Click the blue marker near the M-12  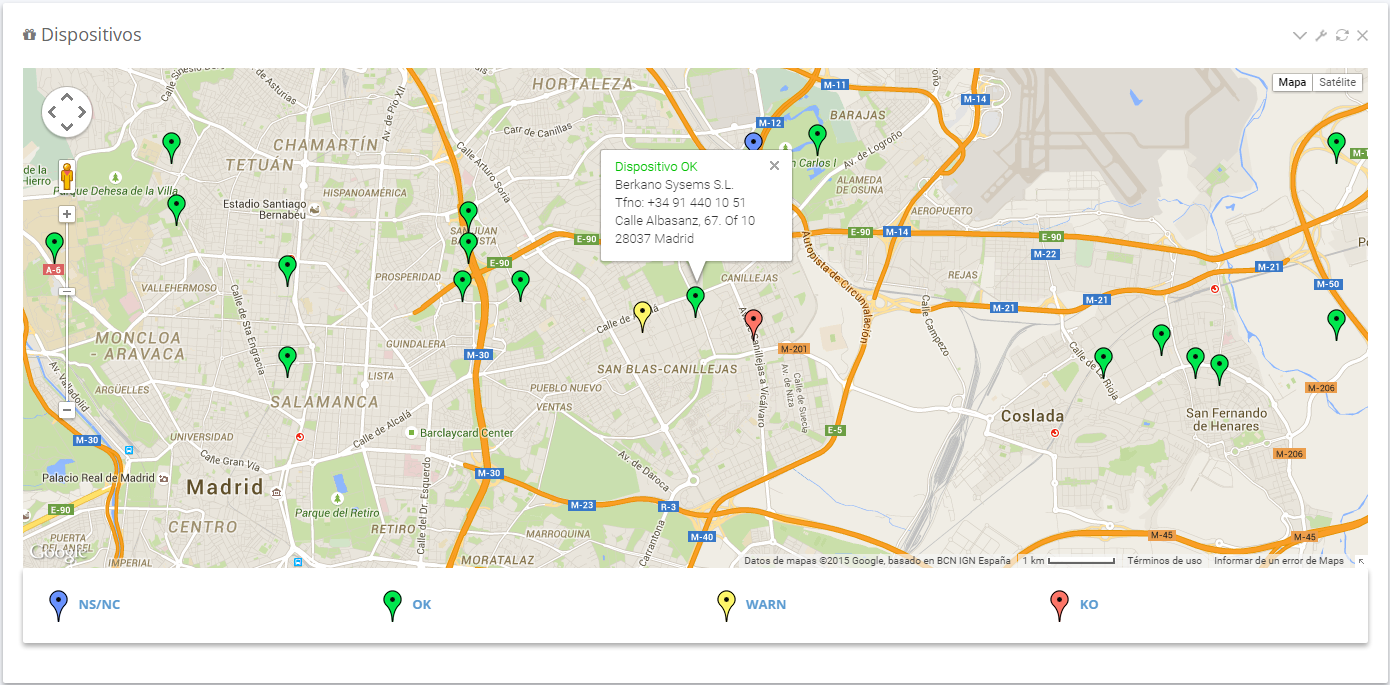tap(751, 139)
